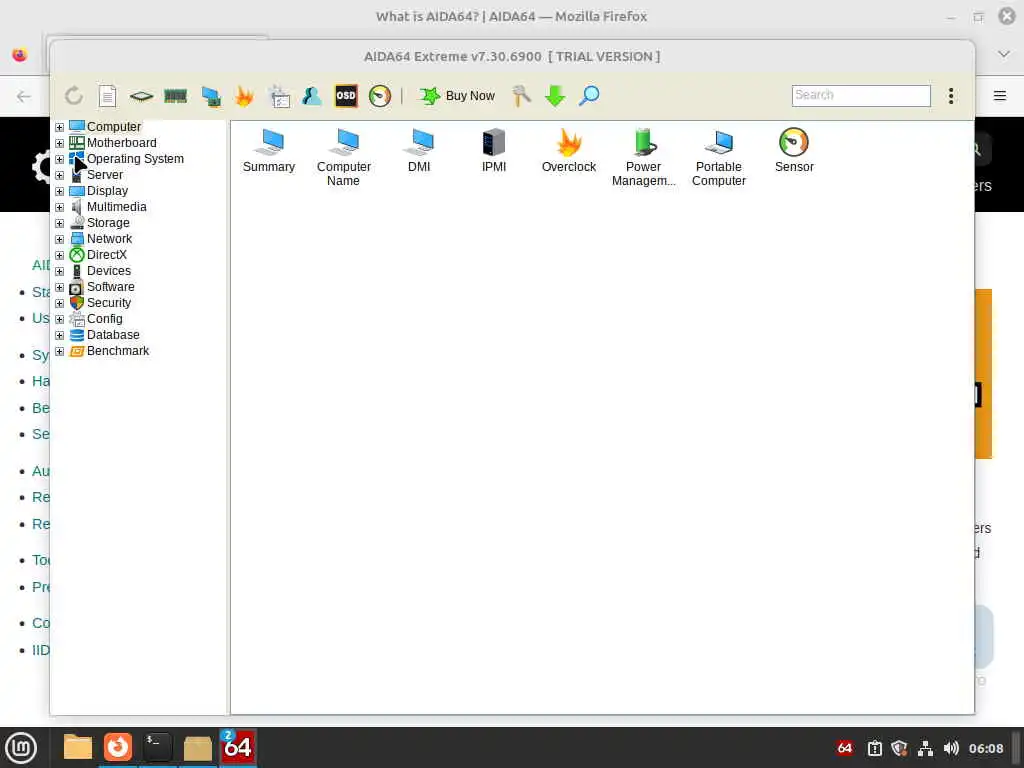Expand the Multimedia tree node
This screenshot has width=1024, height=768.
tap(59, 207)
